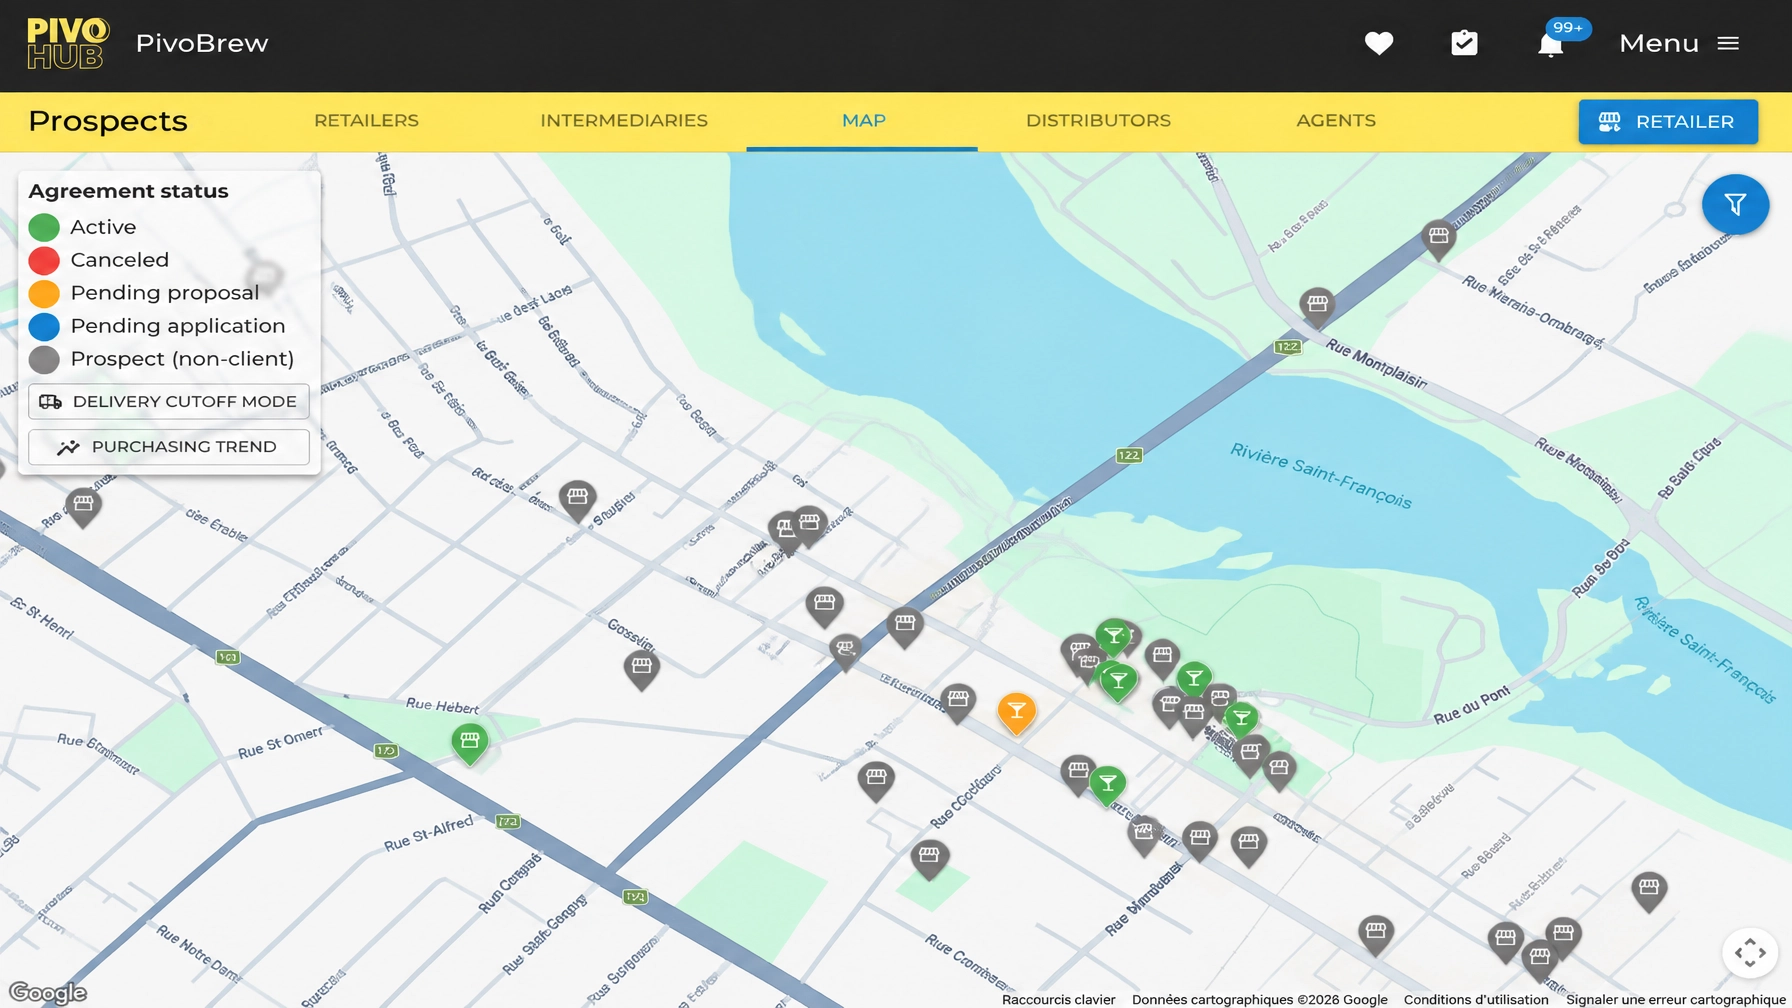Image resolution: width=1792 pixels, height=1008 pixels.
Task: Click the Rivière Saint-François label mid-river
Action: 1320,476
